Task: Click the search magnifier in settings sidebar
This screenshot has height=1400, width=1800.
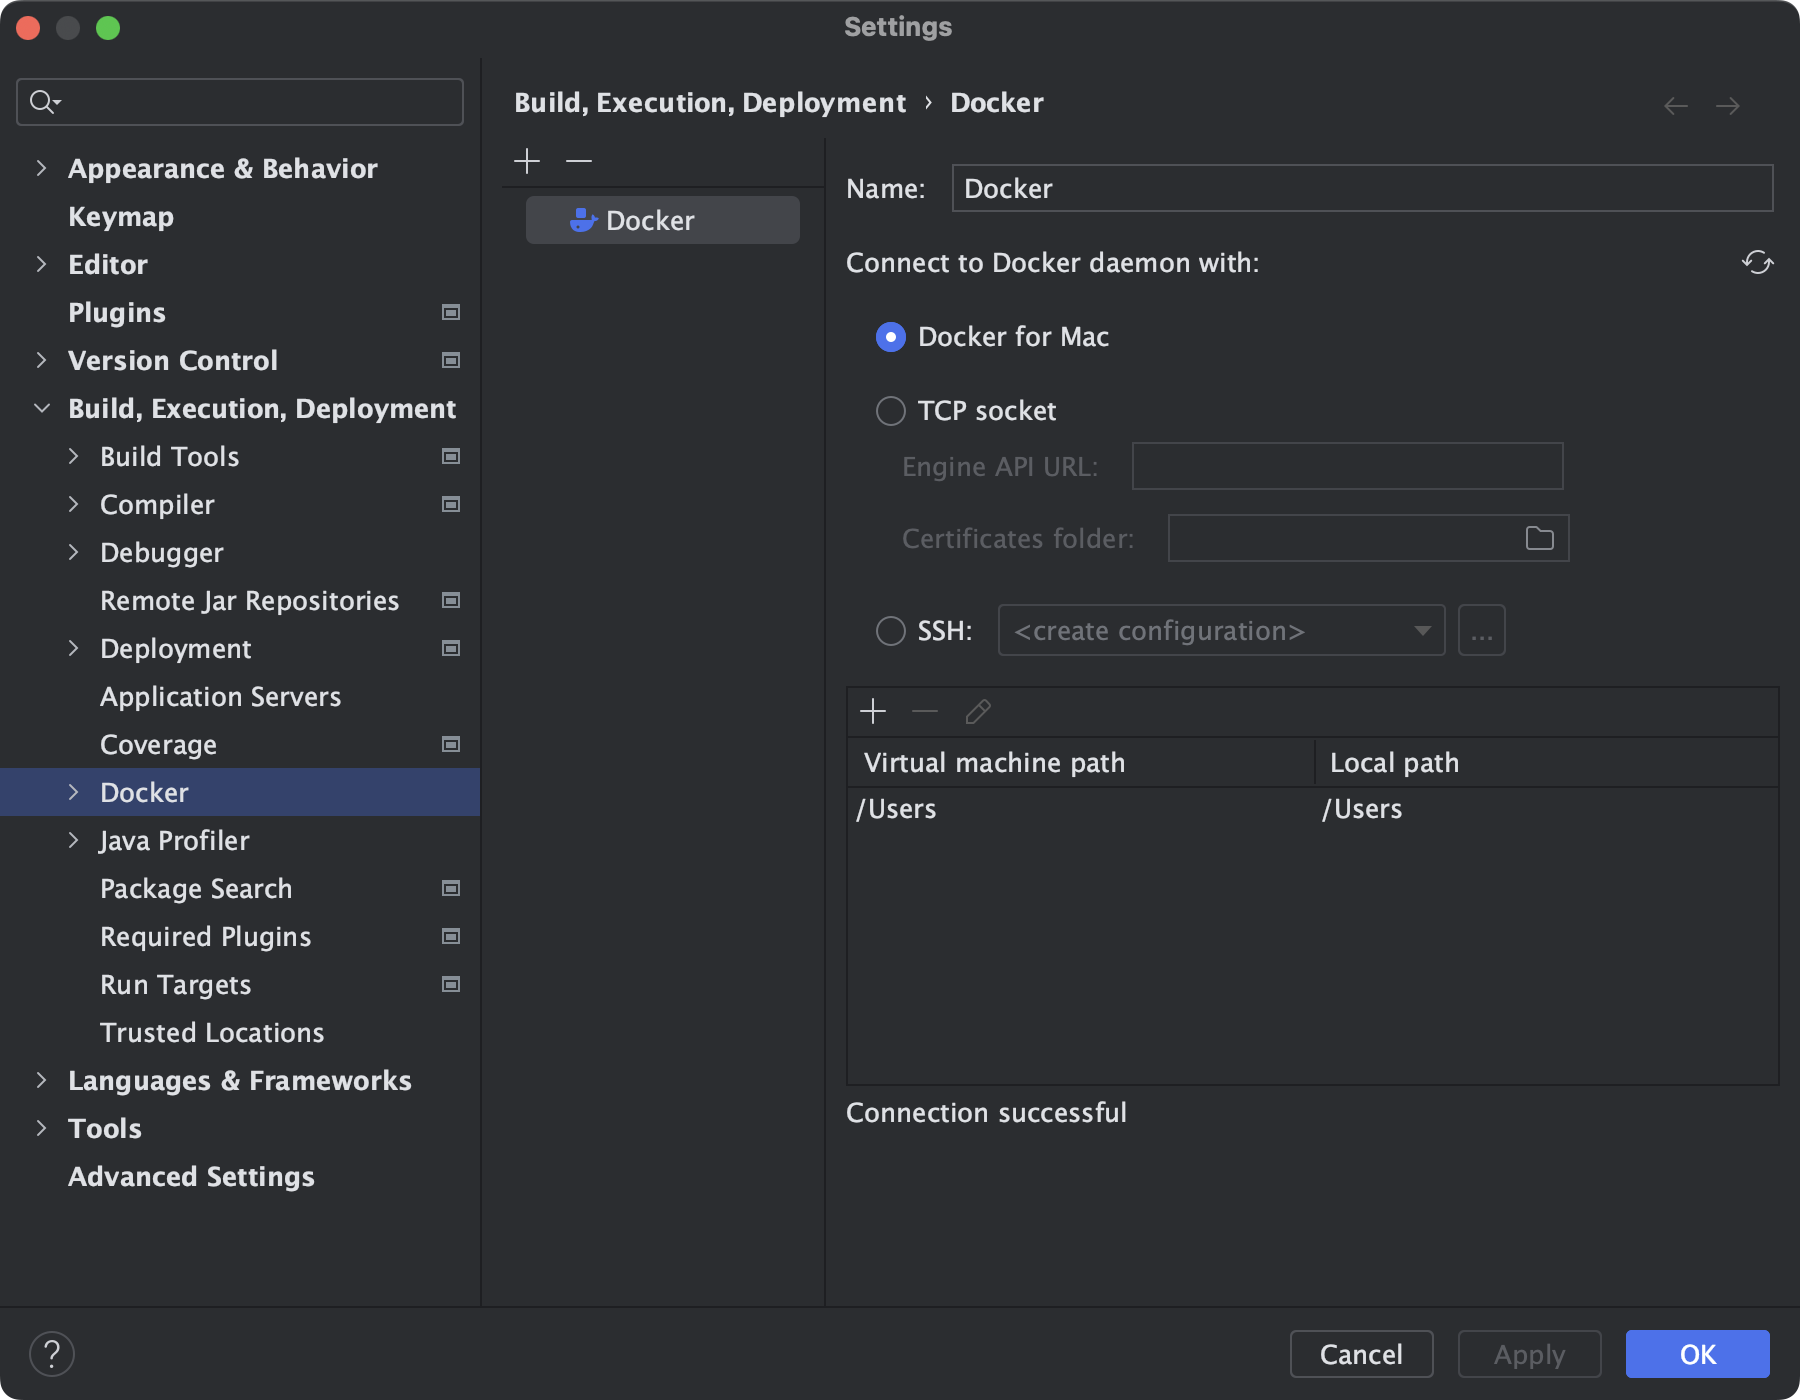Action: (x=41, y=101)
